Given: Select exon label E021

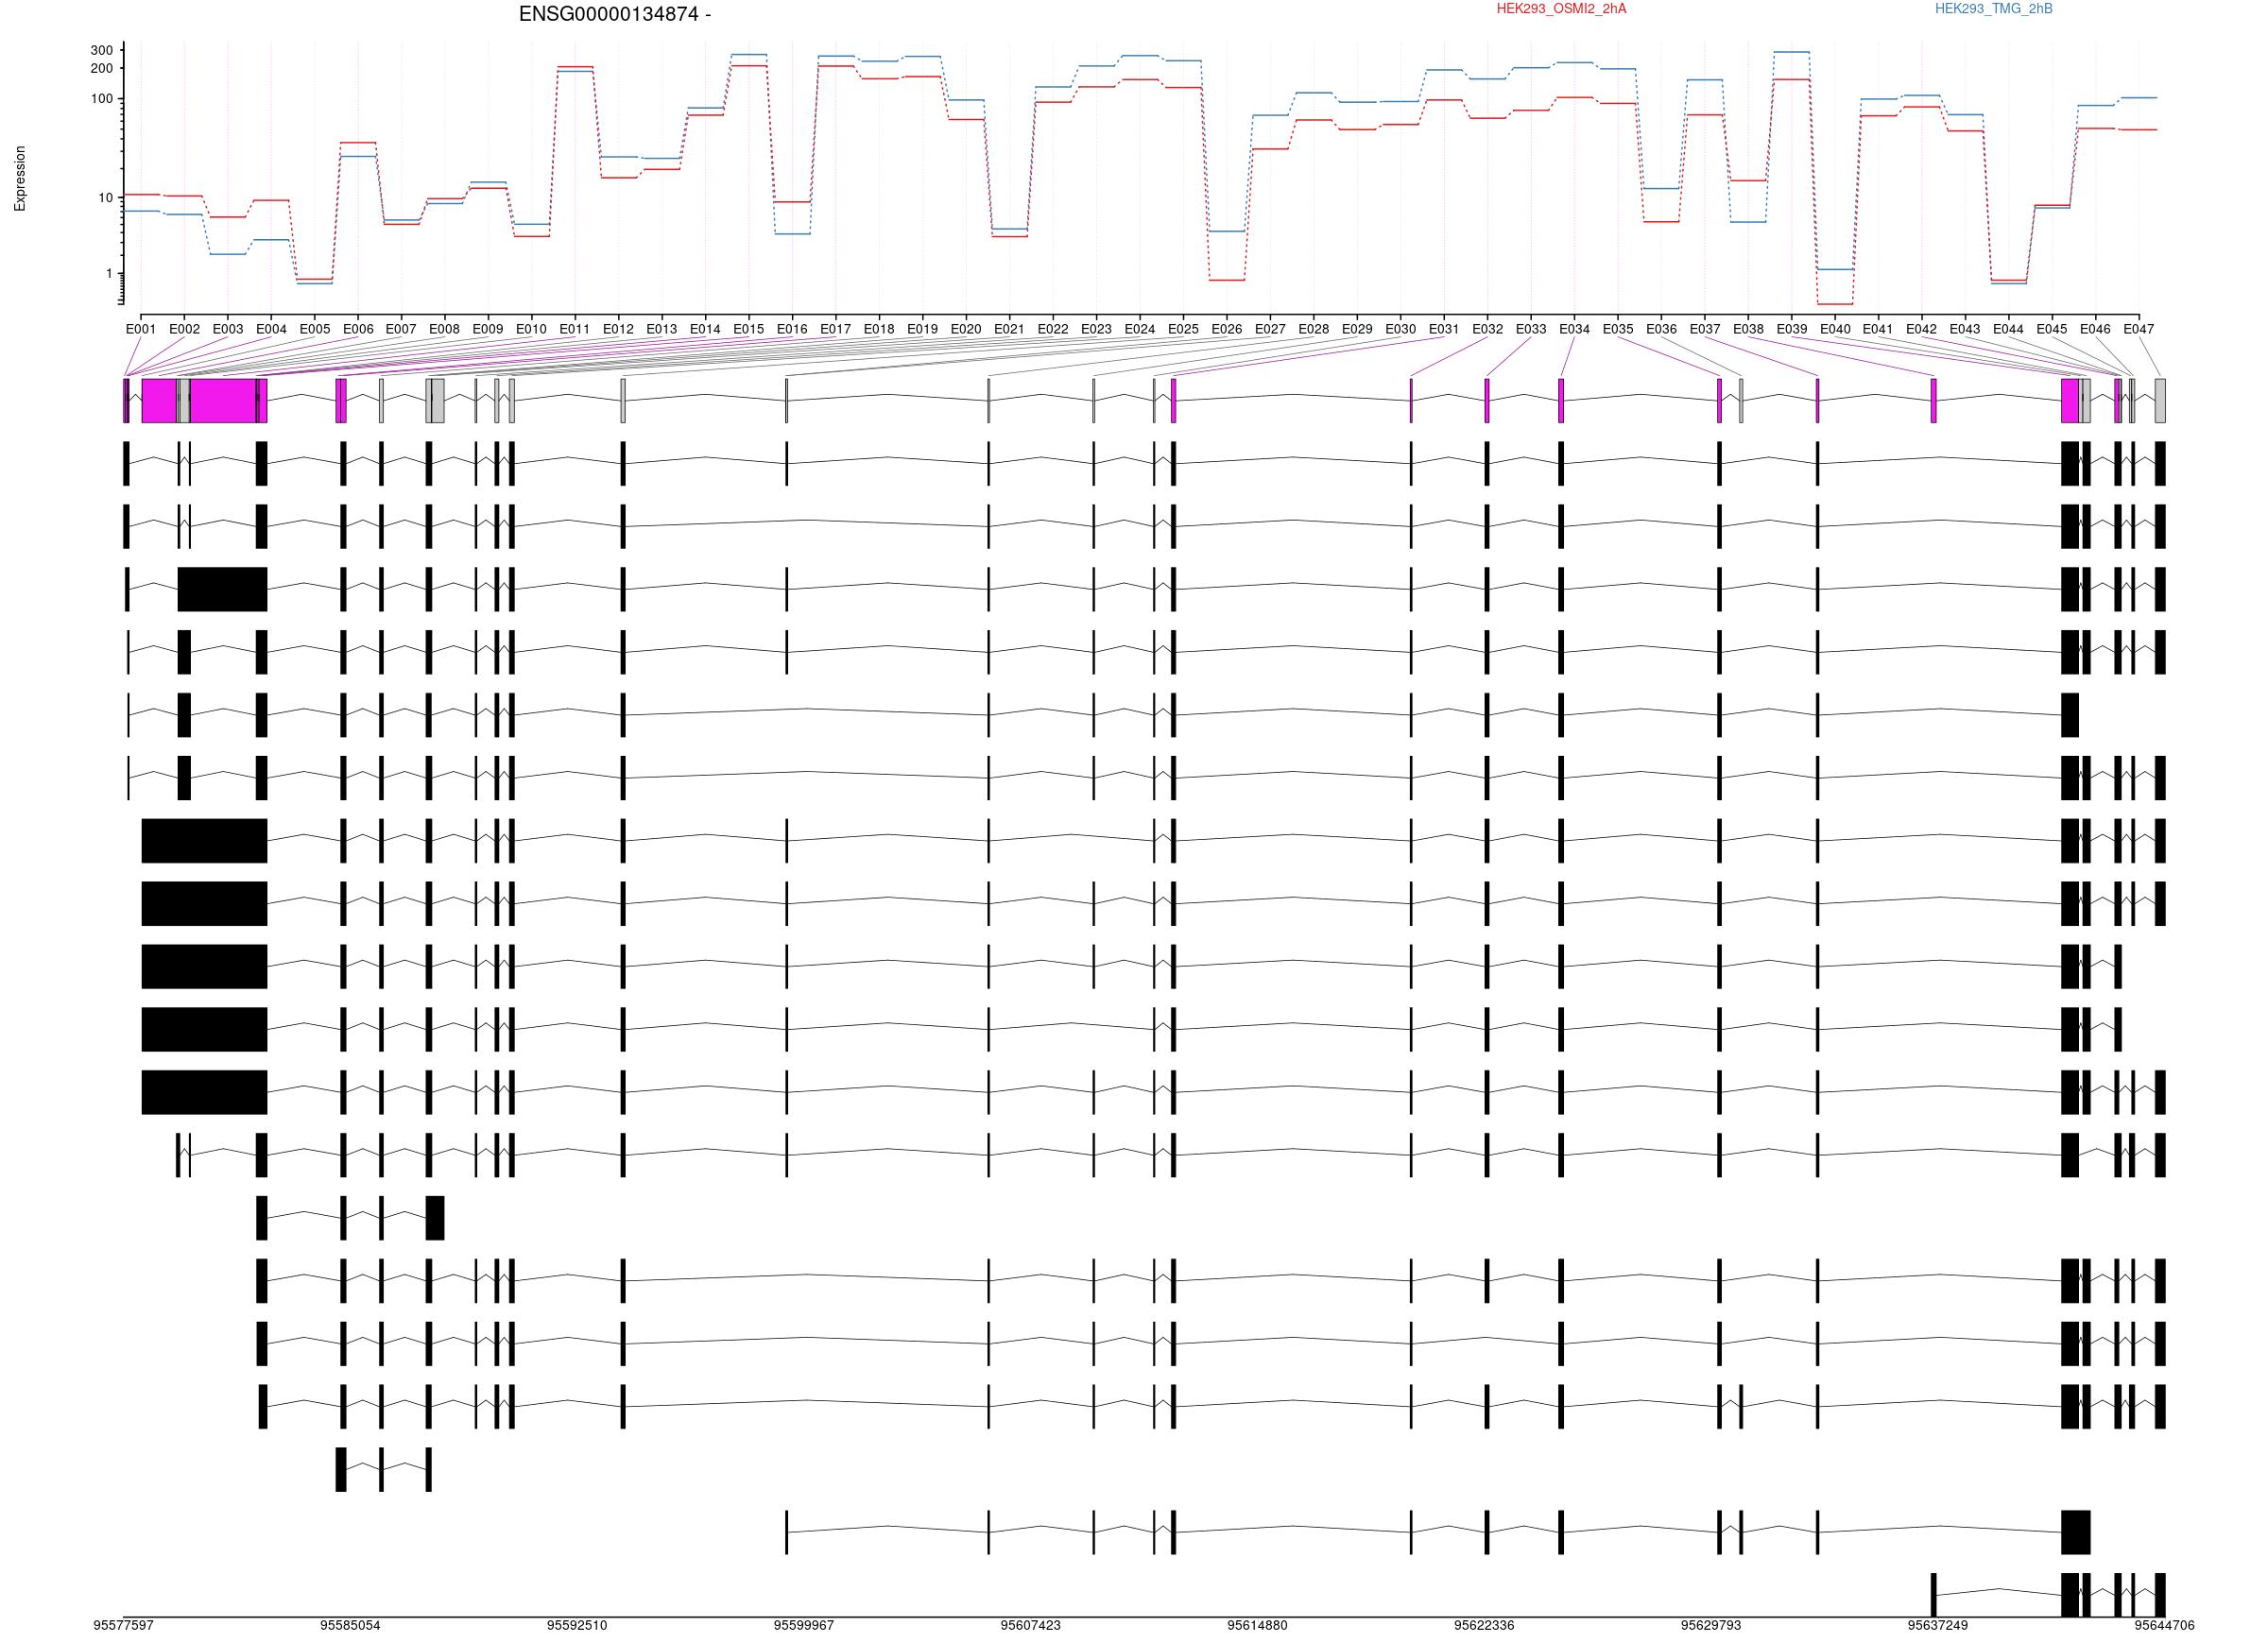Looking at the screenshot, I should click(1009, 329).
